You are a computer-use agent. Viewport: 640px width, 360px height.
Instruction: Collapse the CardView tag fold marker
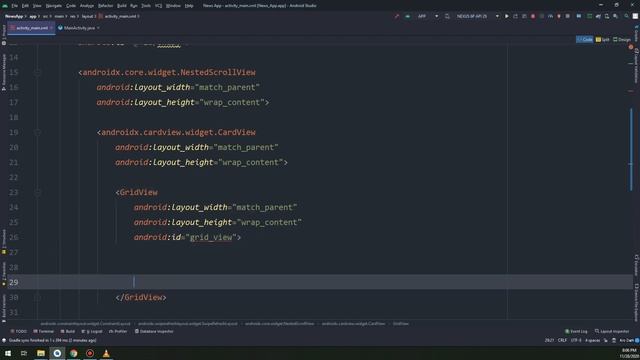[38, 133]
